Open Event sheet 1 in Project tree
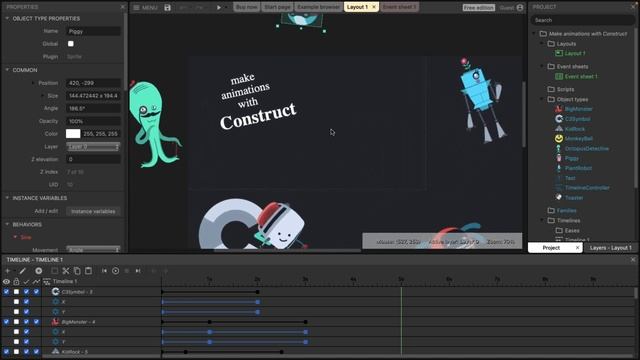Screen dimensions: 640x360 [x=581, y=76]
